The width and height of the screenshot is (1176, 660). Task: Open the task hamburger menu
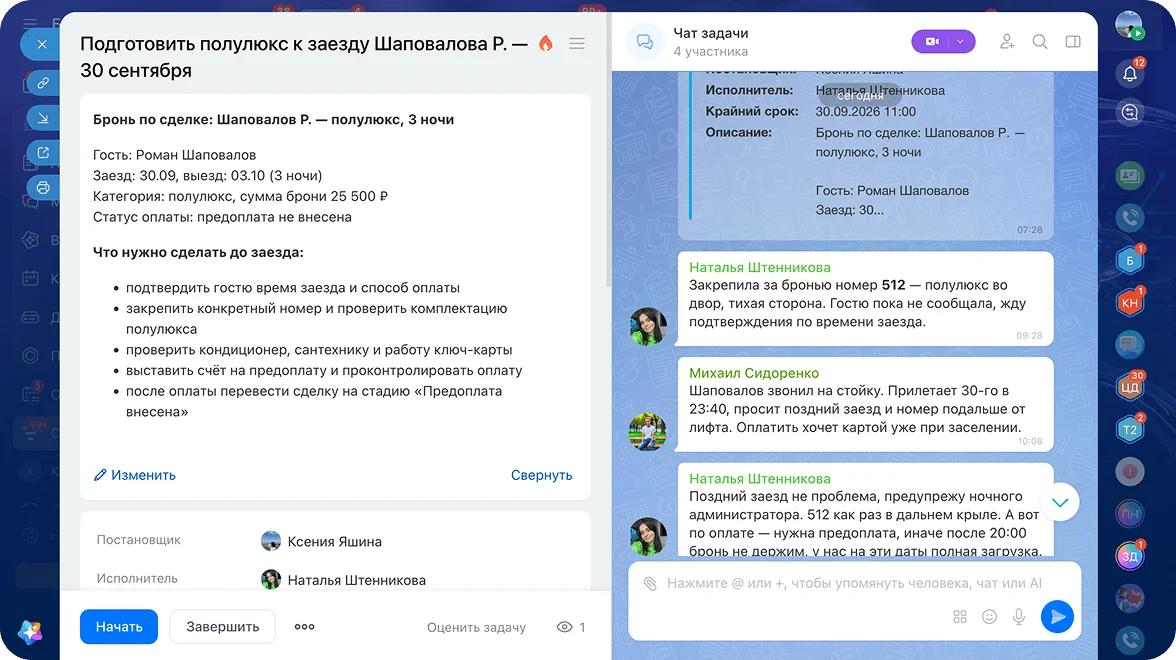(x=577, y=44)
